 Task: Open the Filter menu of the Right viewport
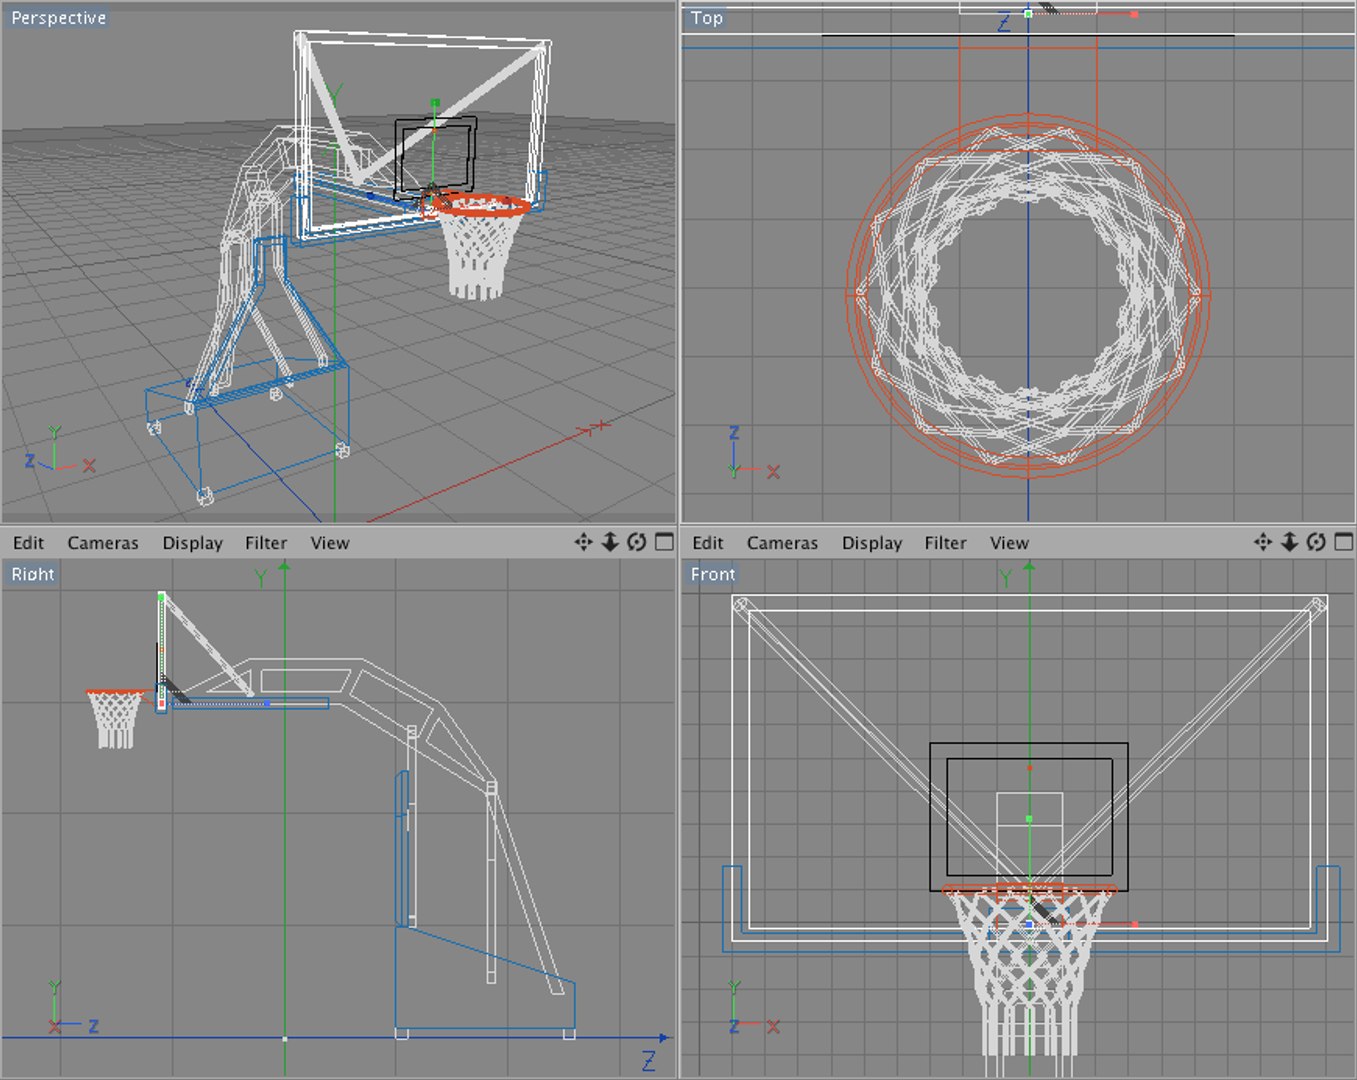(x=266, y=543)
